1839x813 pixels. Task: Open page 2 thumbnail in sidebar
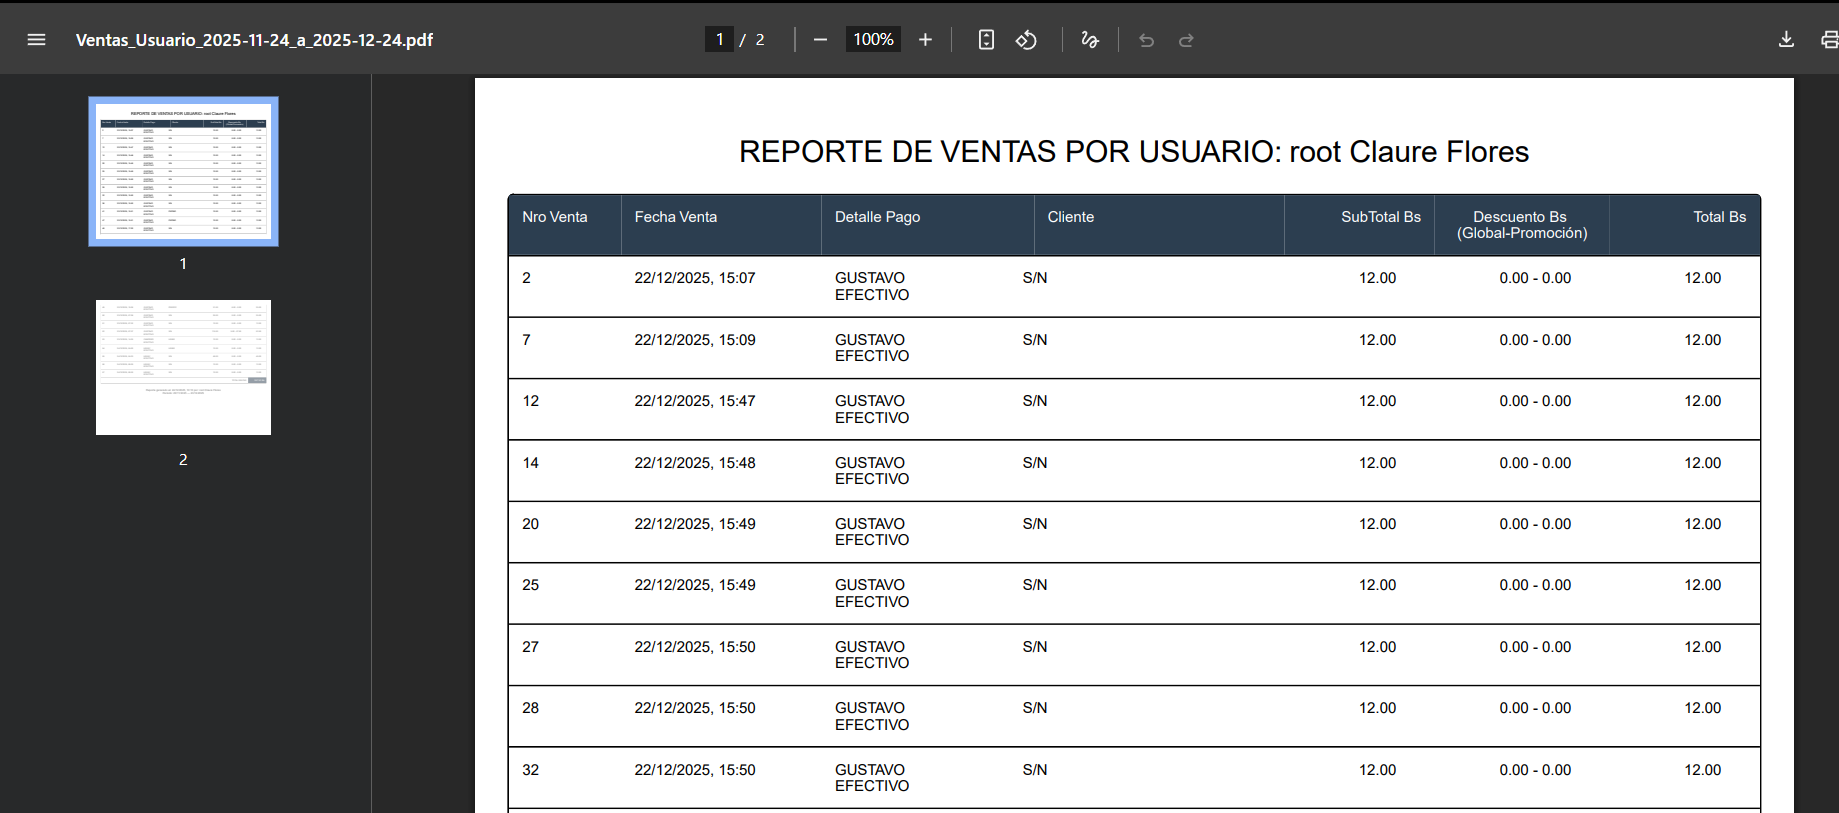(x=183, y=367)
